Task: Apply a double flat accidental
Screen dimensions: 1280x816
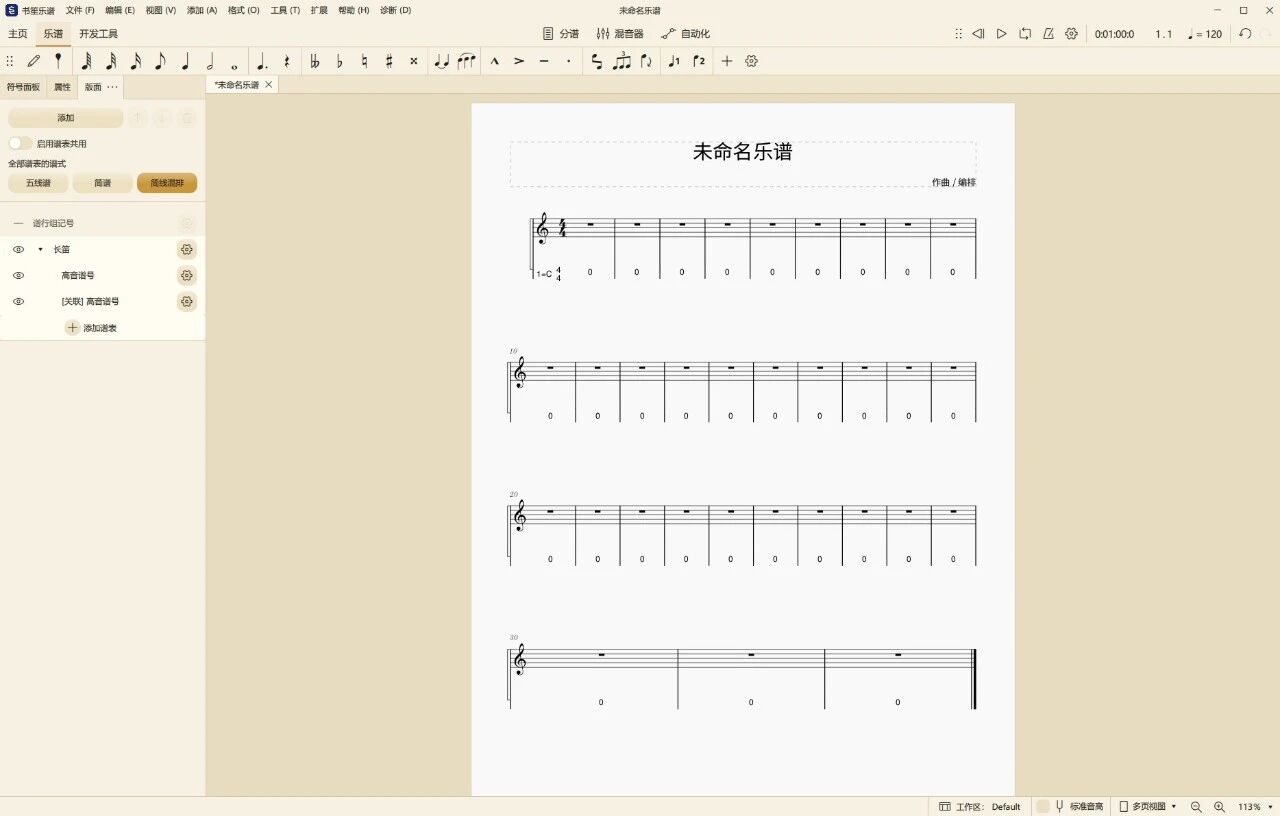Action: point(315,61)
